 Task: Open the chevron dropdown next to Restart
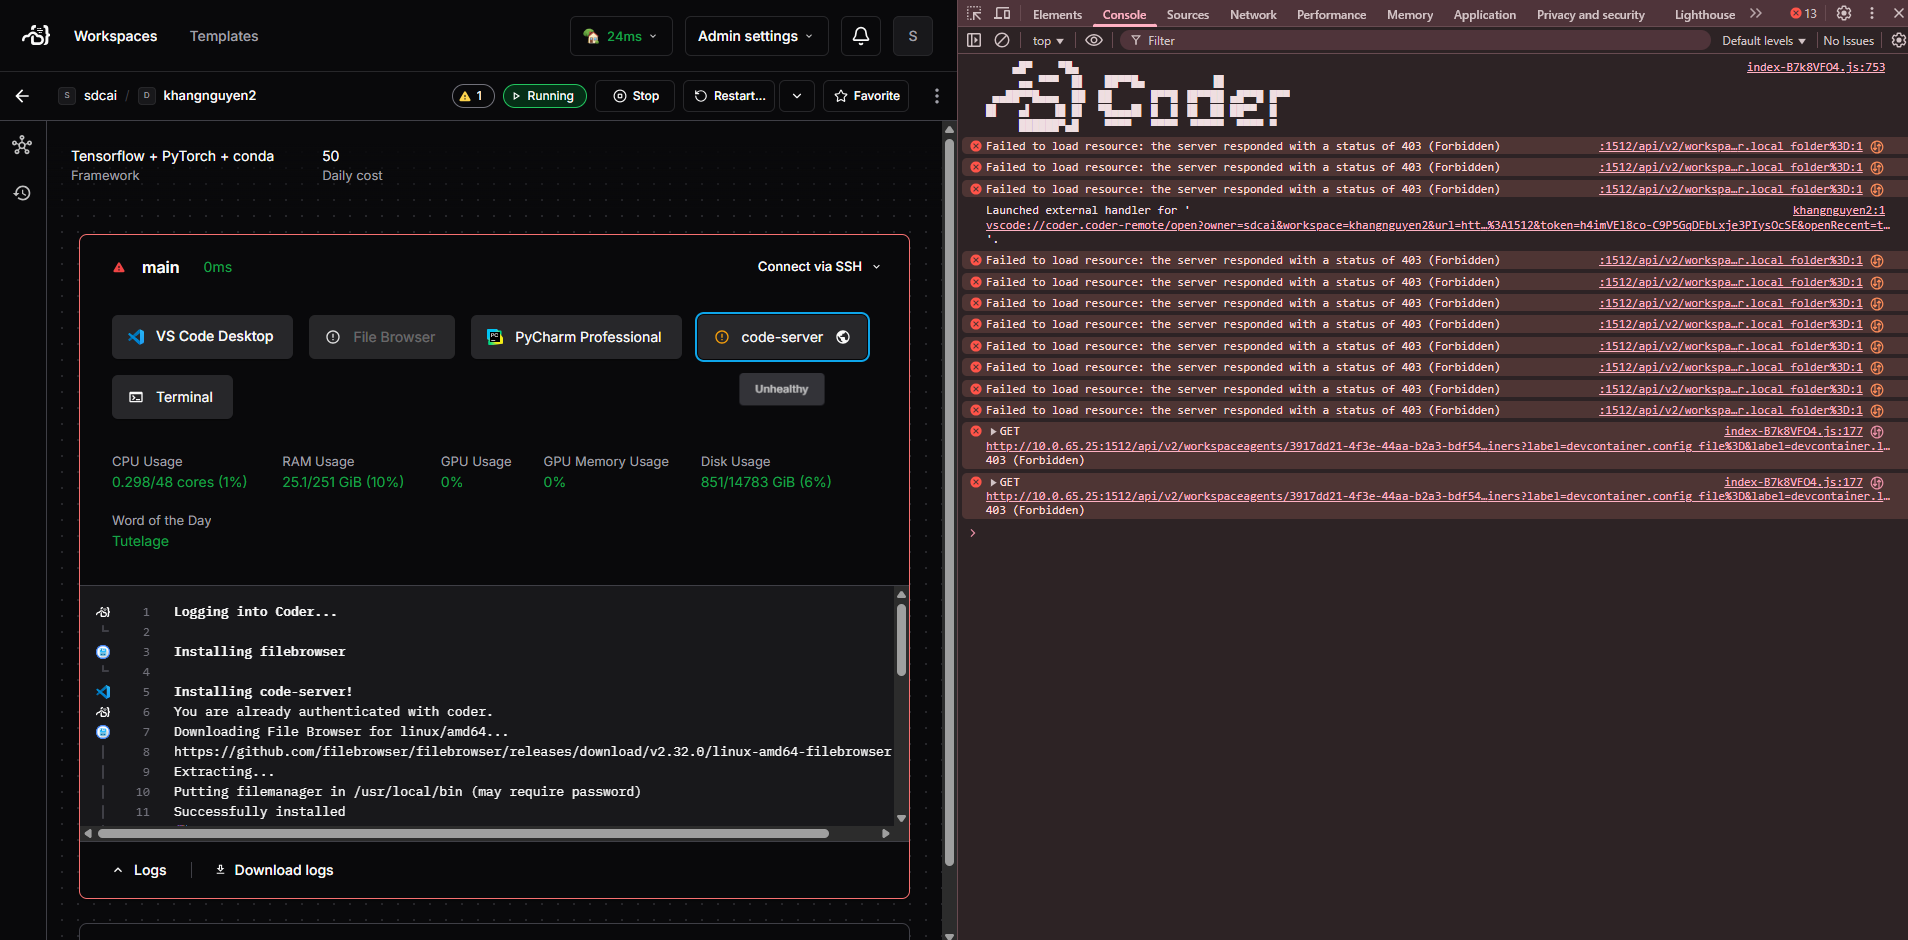pos(797,96)
